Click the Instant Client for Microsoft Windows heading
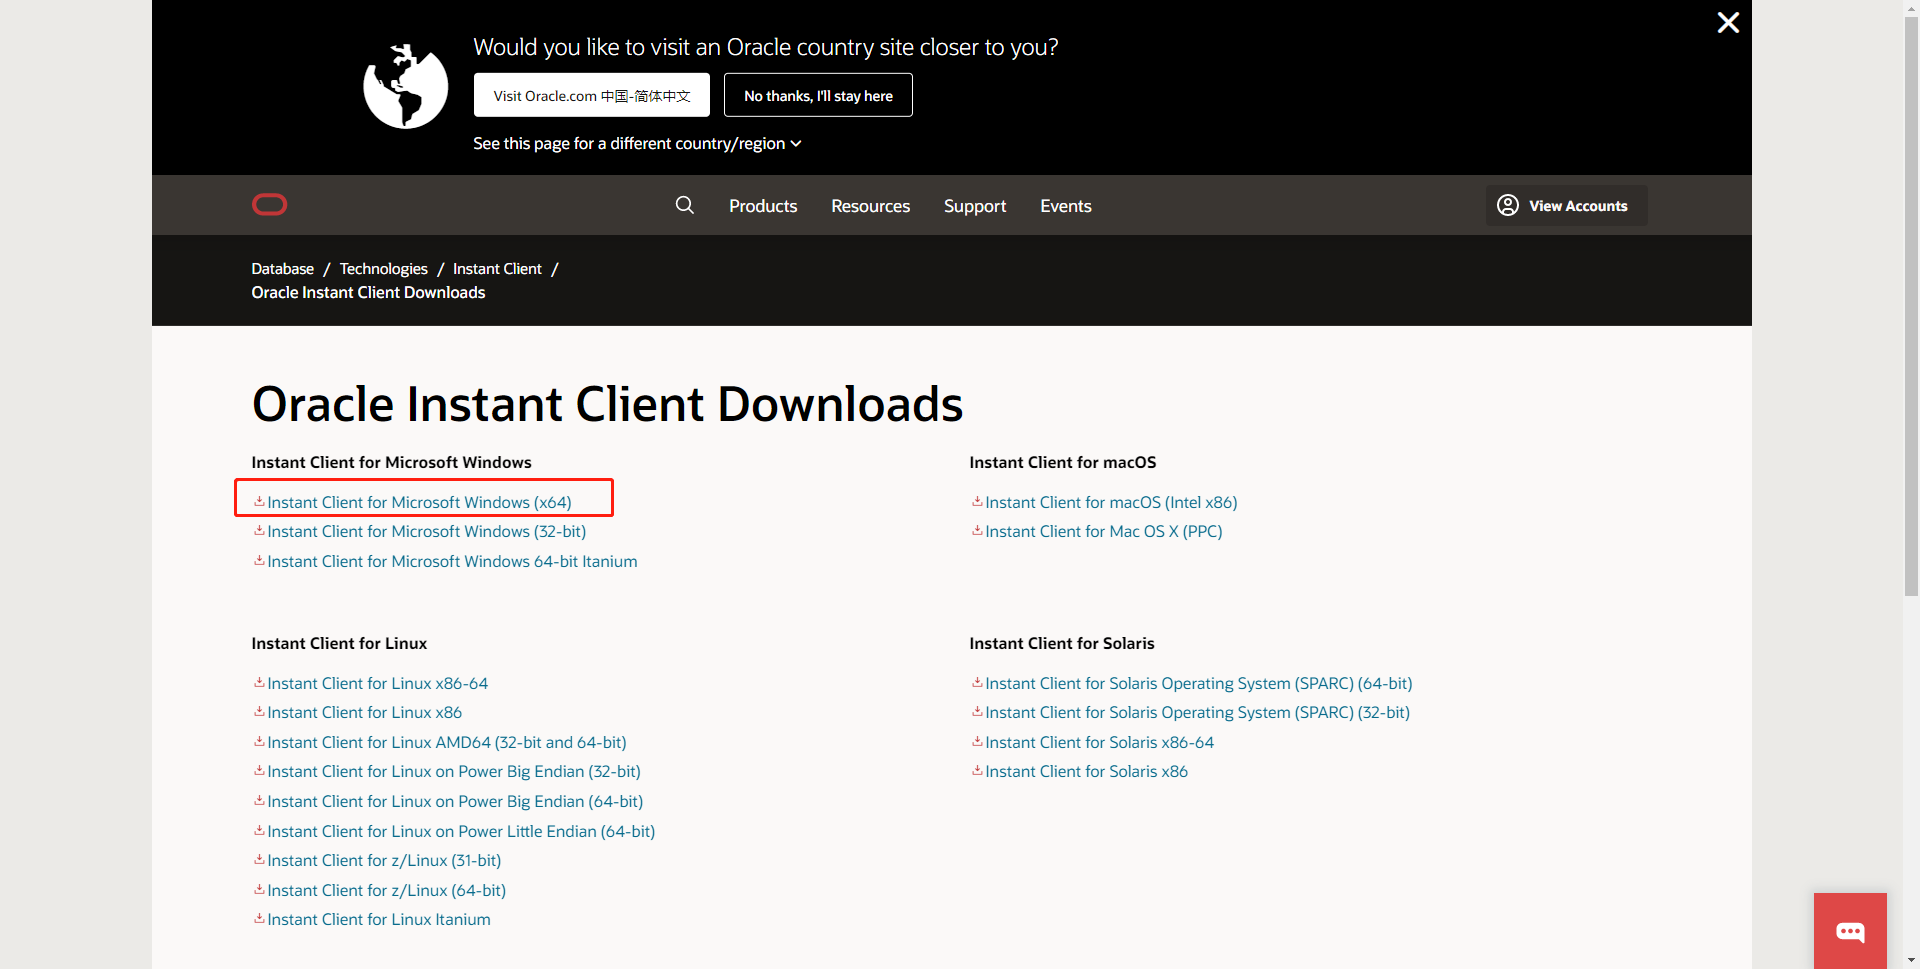Viewport: 1920px width, 969px height. point(391,462)
